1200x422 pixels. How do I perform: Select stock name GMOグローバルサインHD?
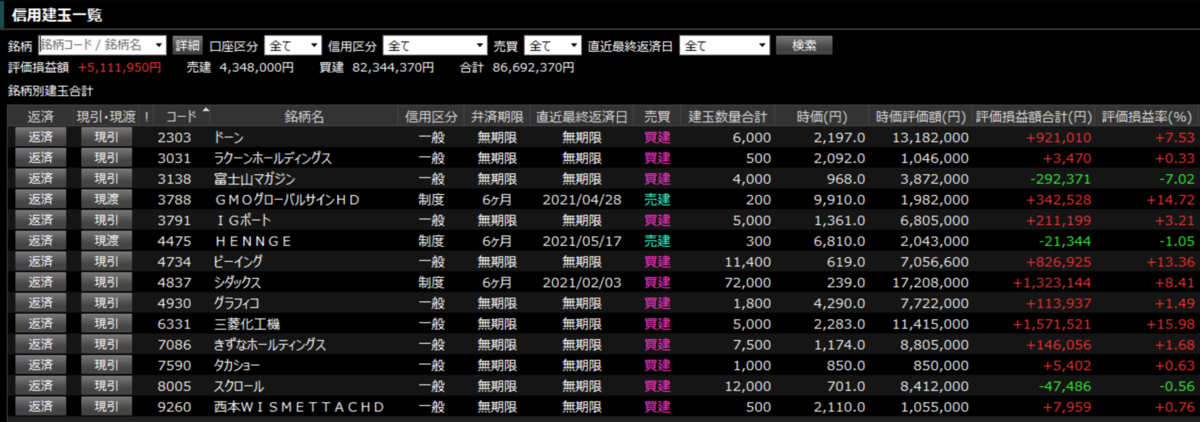pyautogui.click(x=287, y=199)
